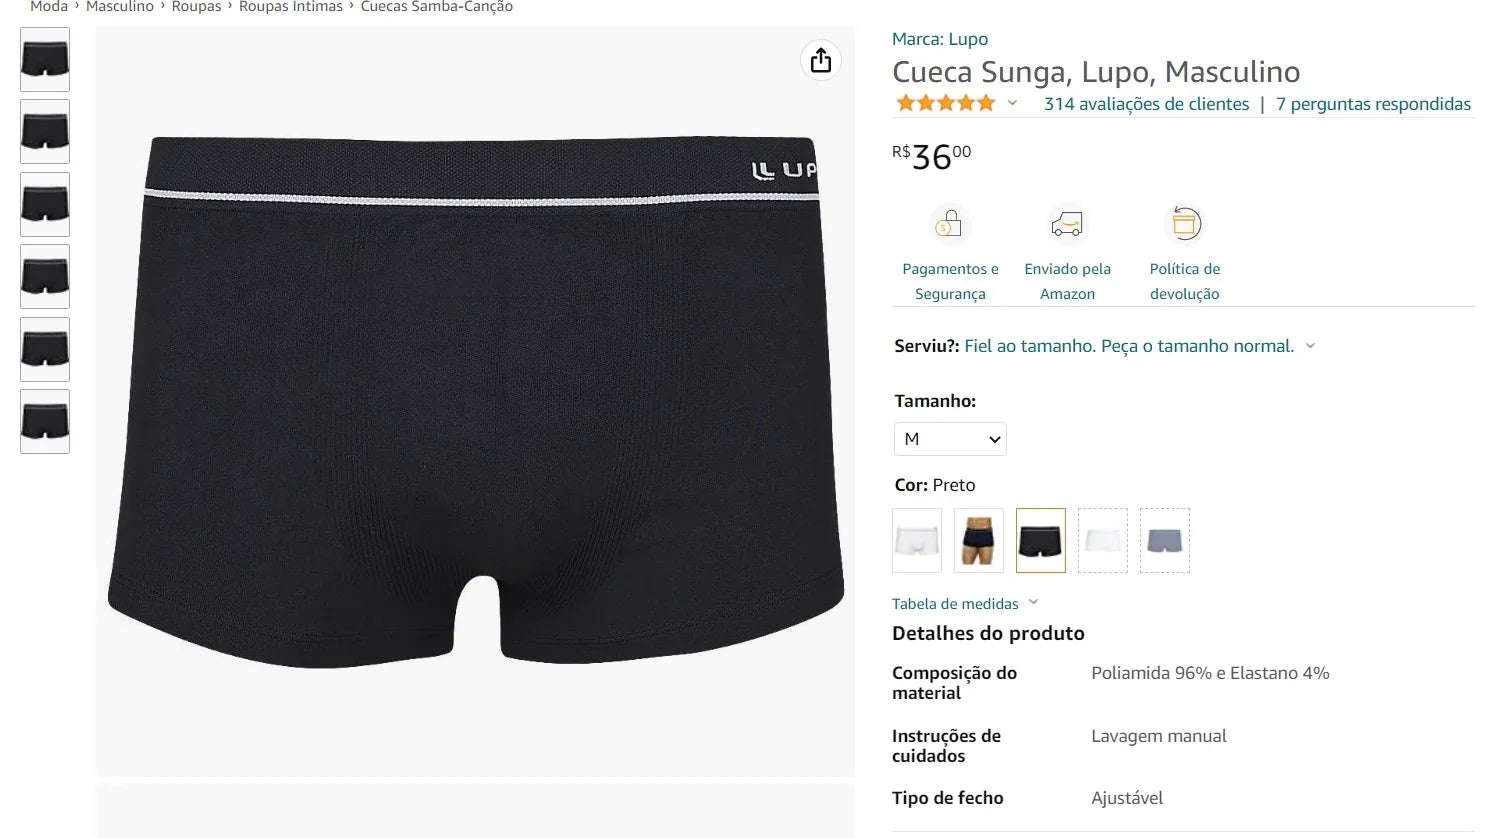Select the first product thumbnail image
Viewport: 1487px width, 838px height.
tap(45, 59)
